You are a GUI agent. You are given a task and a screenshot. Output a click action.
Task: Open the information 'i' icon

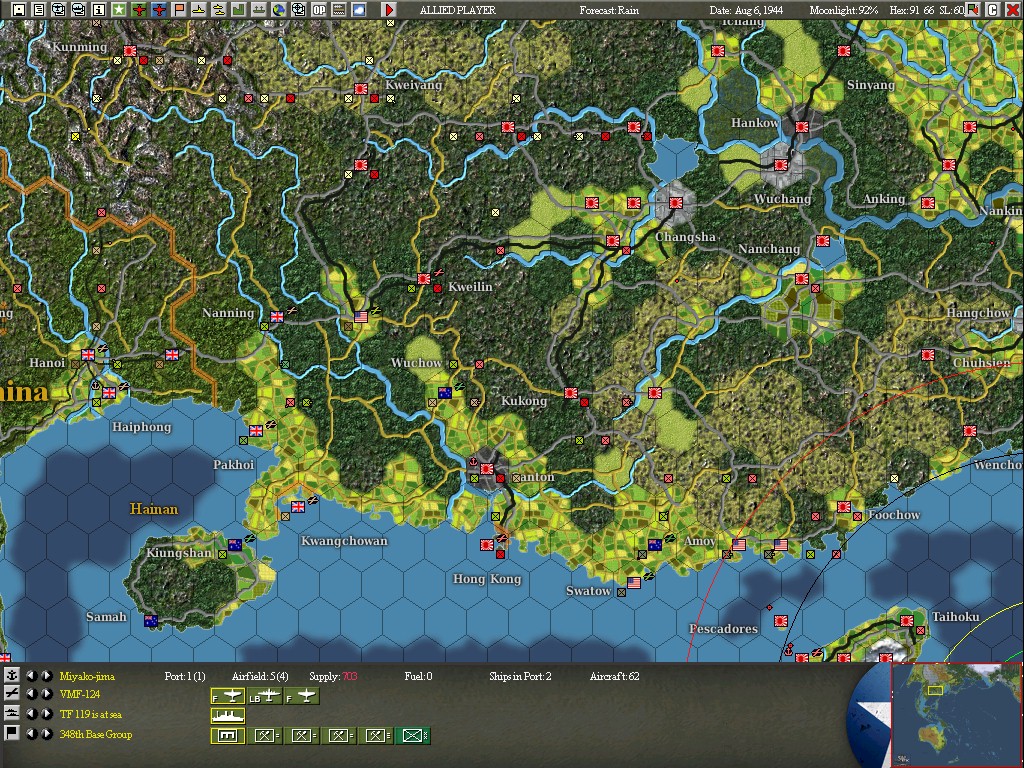[x=99, y=9]
